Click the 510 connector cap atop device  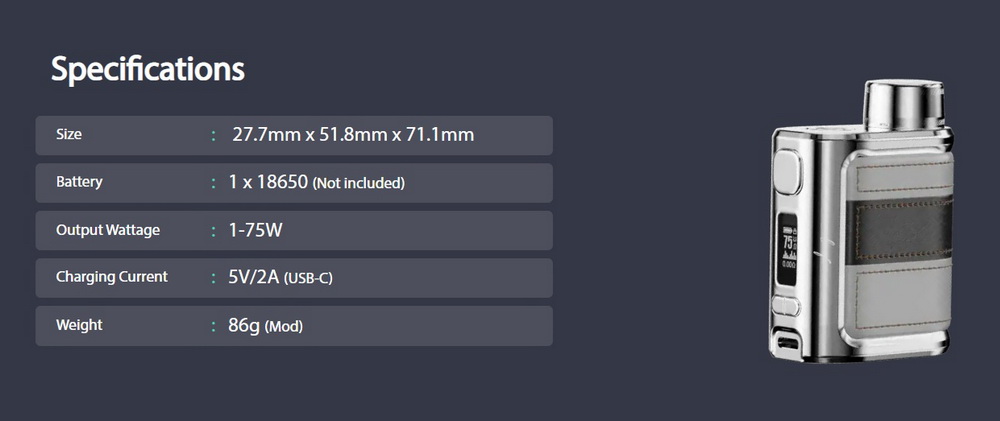904,105
